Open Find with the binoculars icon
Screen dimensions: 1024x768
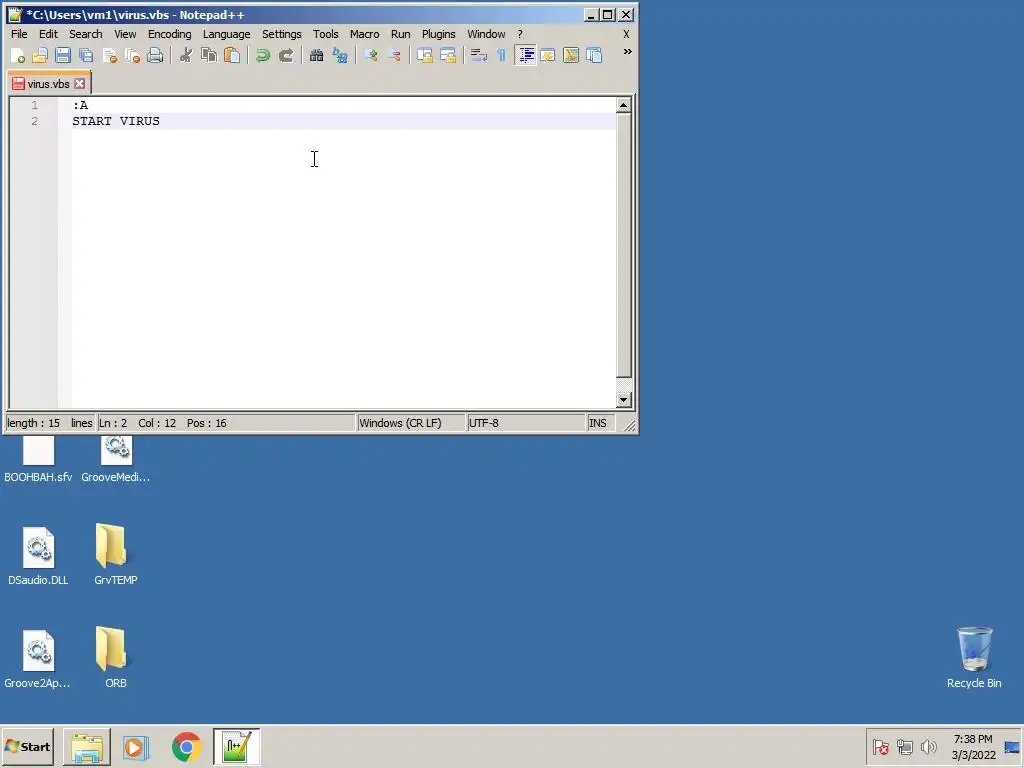pyautogui.click(x=316, y=56)
